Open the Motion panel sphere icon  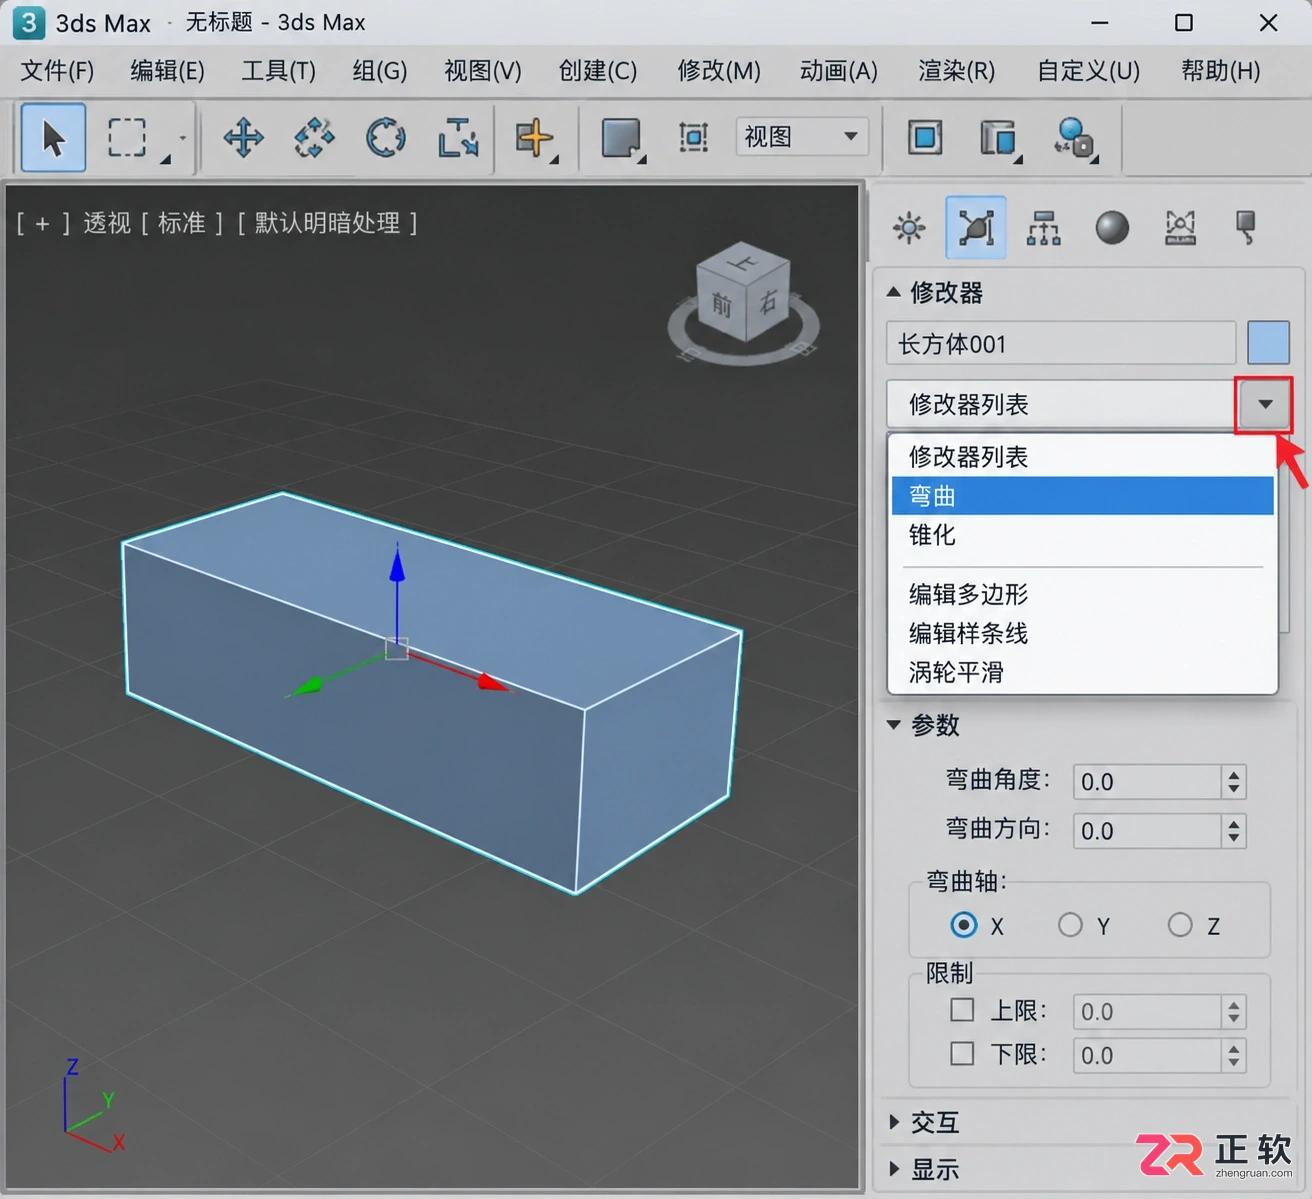(x=1112, y=228)
